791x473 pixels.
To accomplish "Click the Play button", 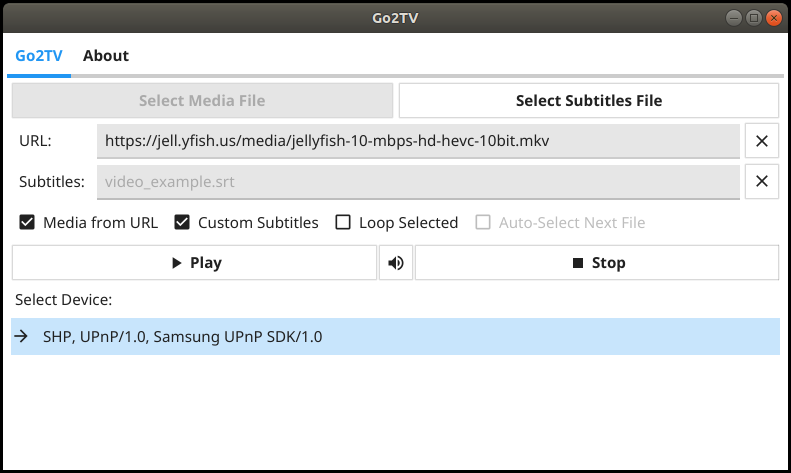I will point(194,263).
